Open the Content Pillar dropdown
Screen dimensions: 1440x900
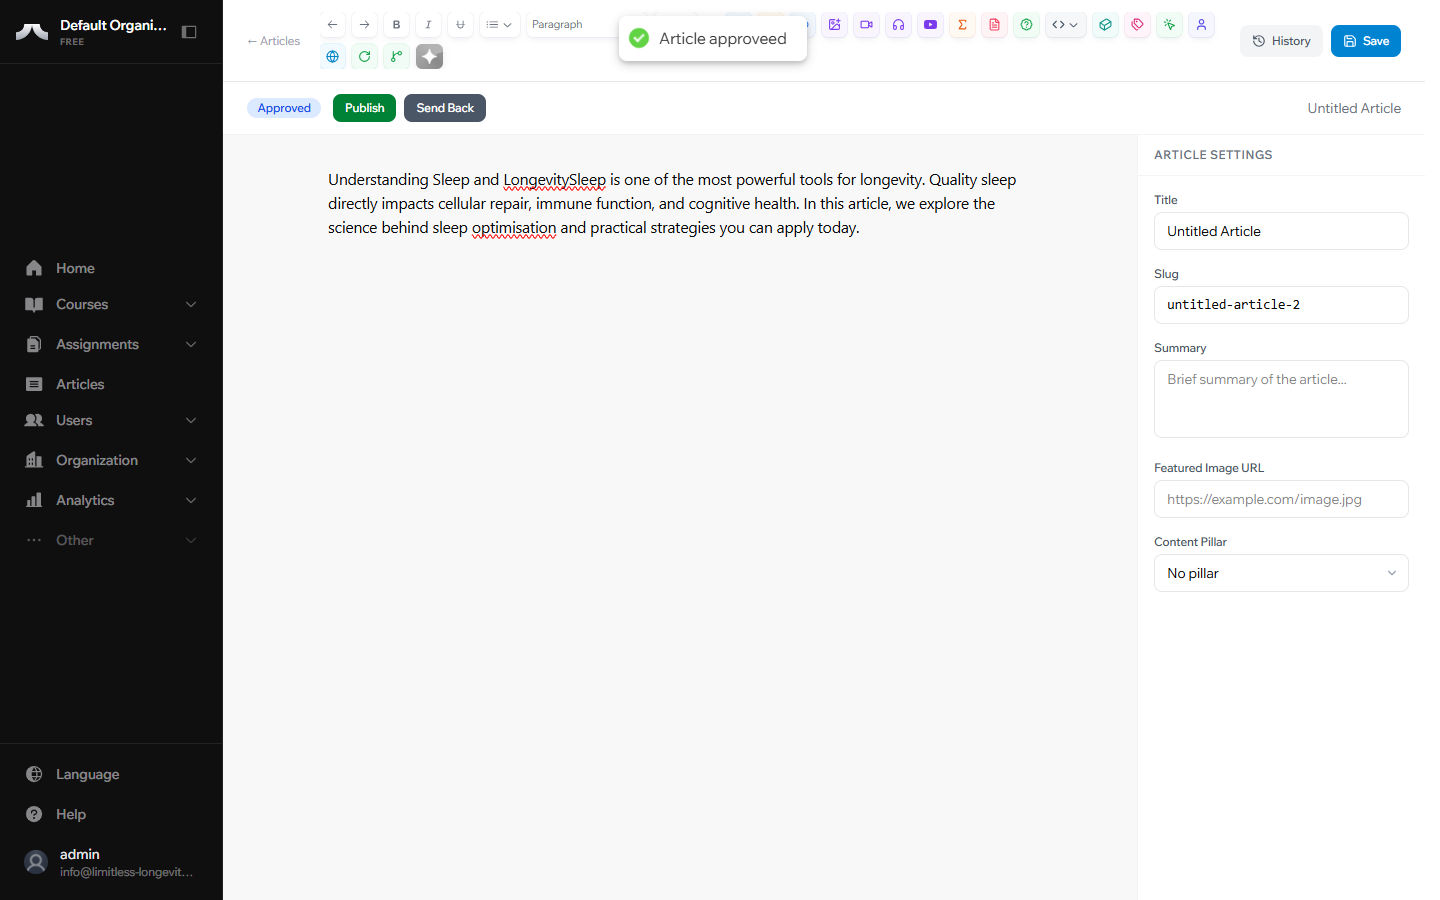(x=1280, y=573)
